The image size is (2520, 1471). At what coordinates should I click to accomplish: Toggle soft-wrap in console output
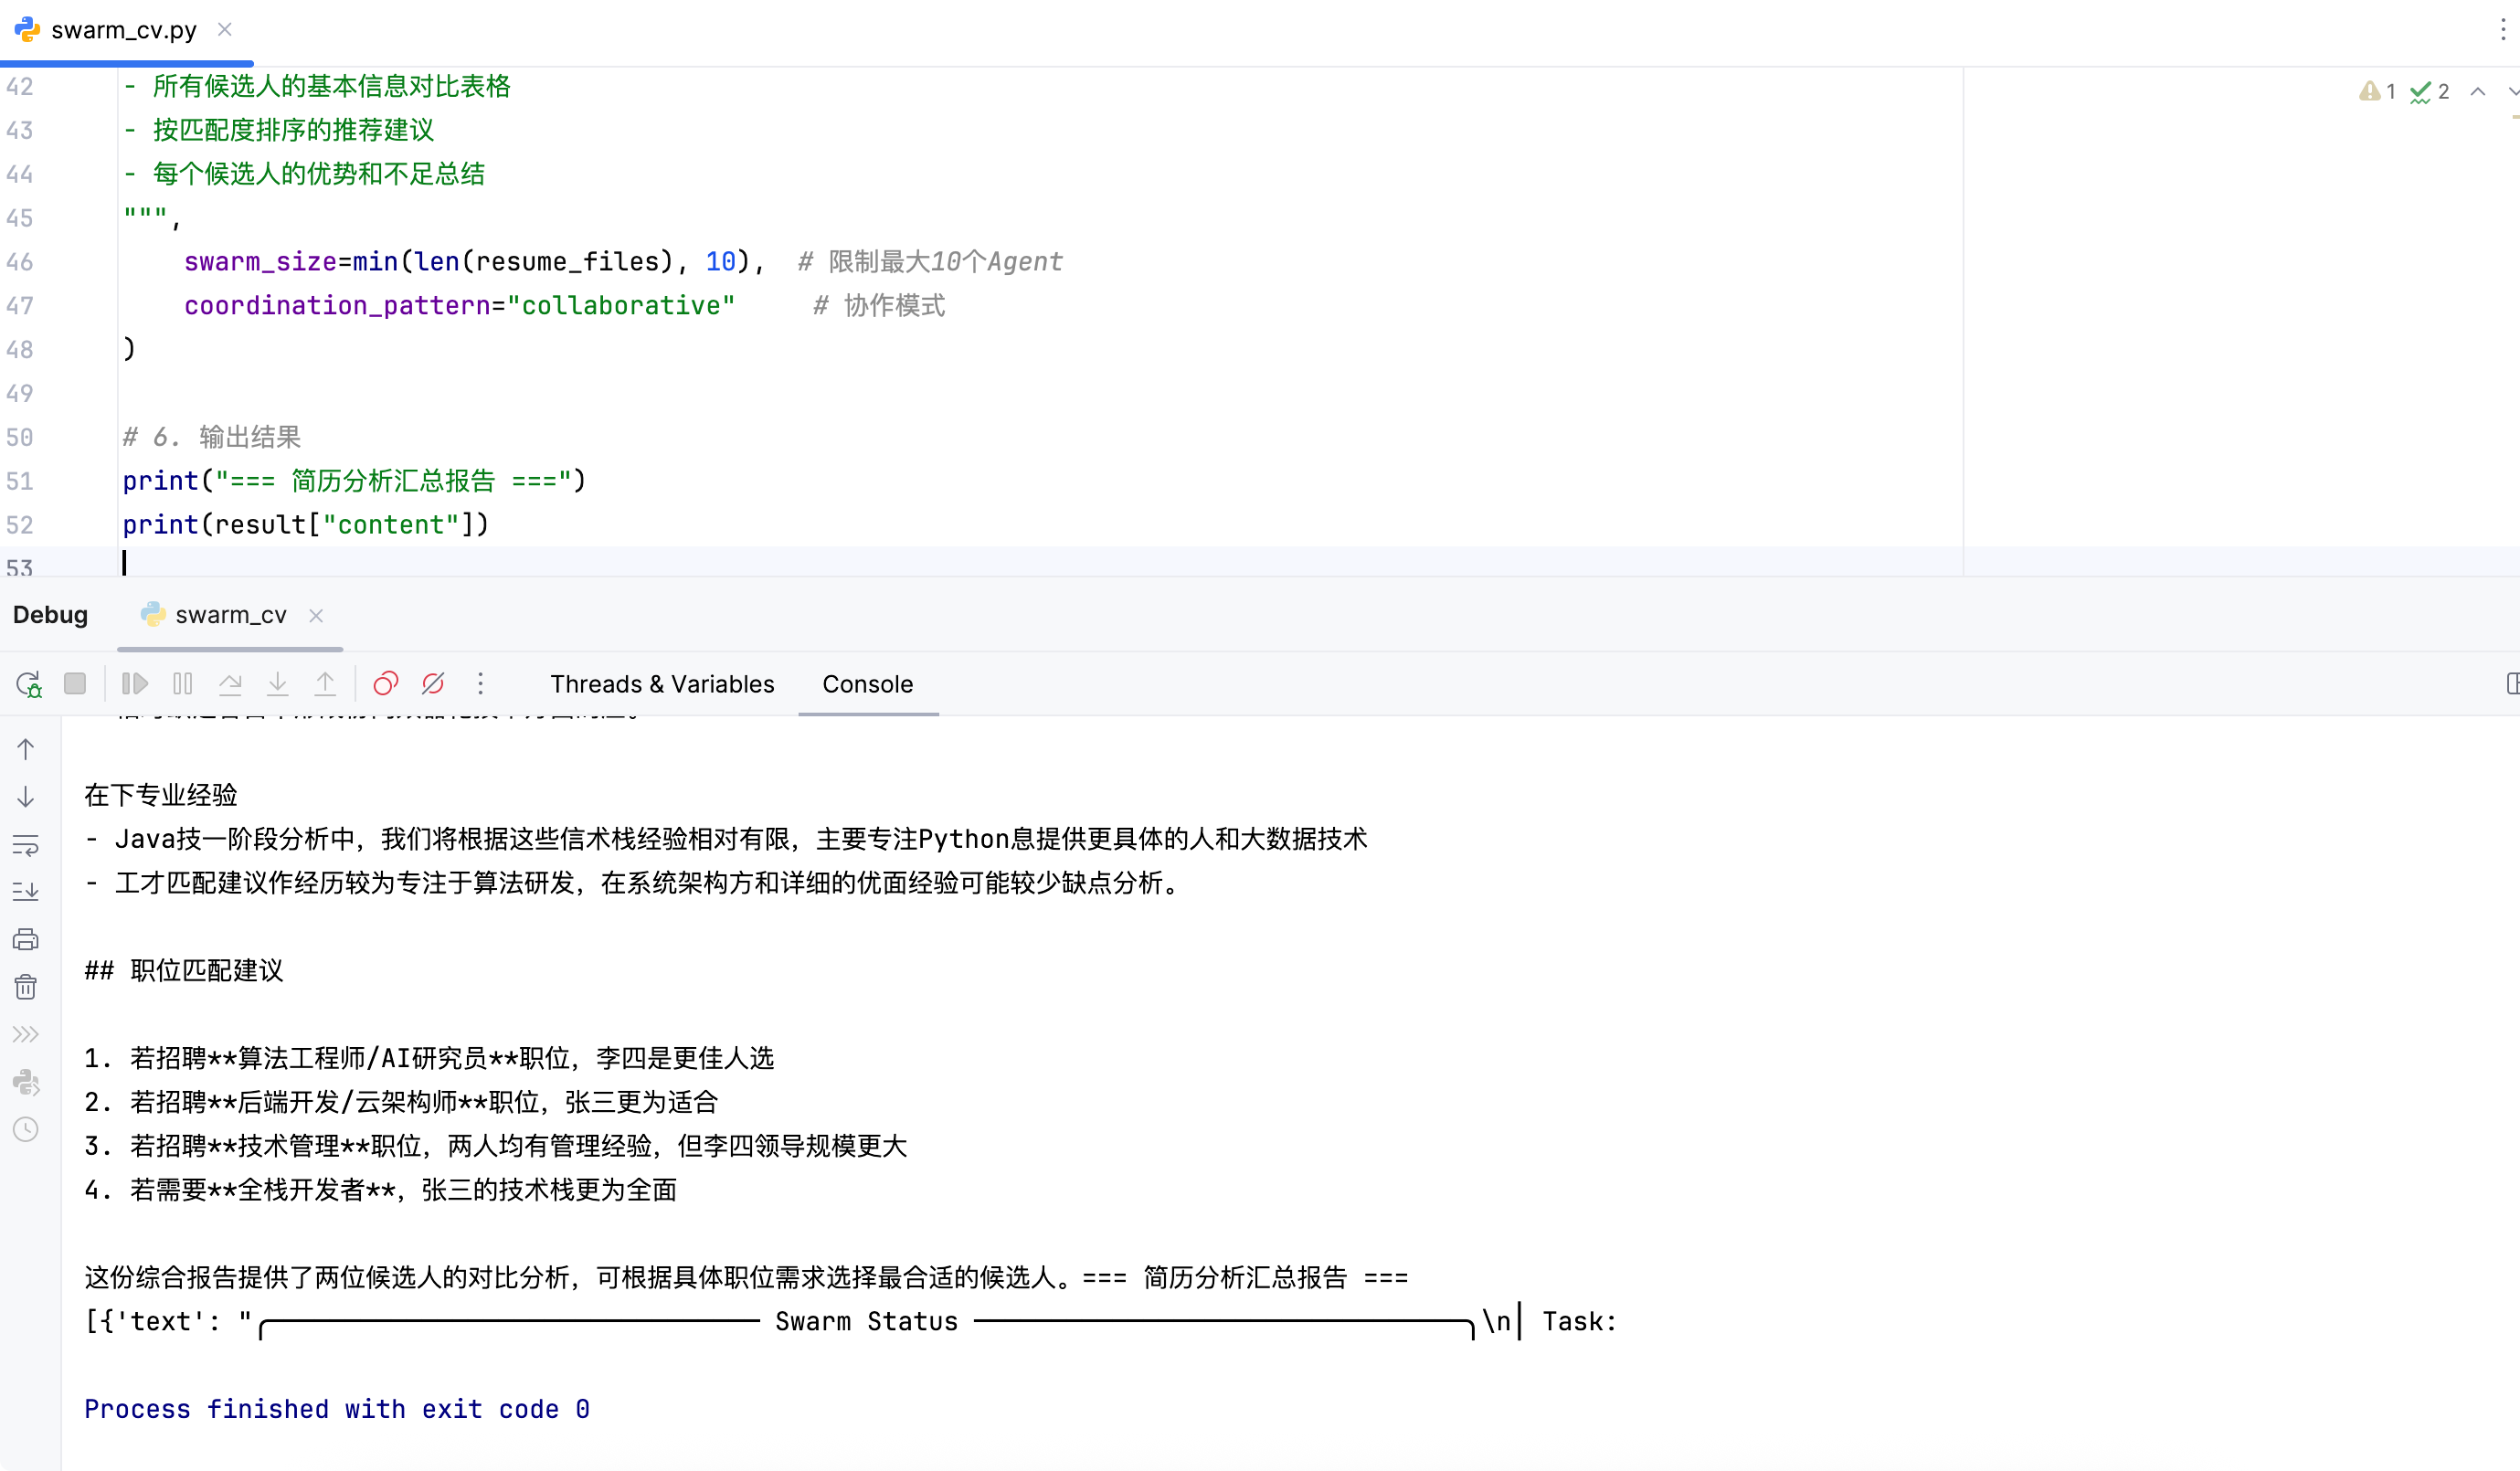click(26, 845)
